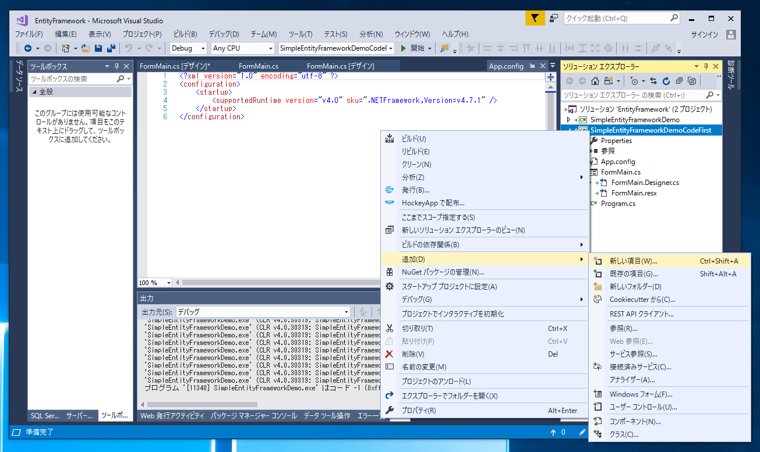Switch to the Web 発行アクティビティ tab

pos(172,416)
